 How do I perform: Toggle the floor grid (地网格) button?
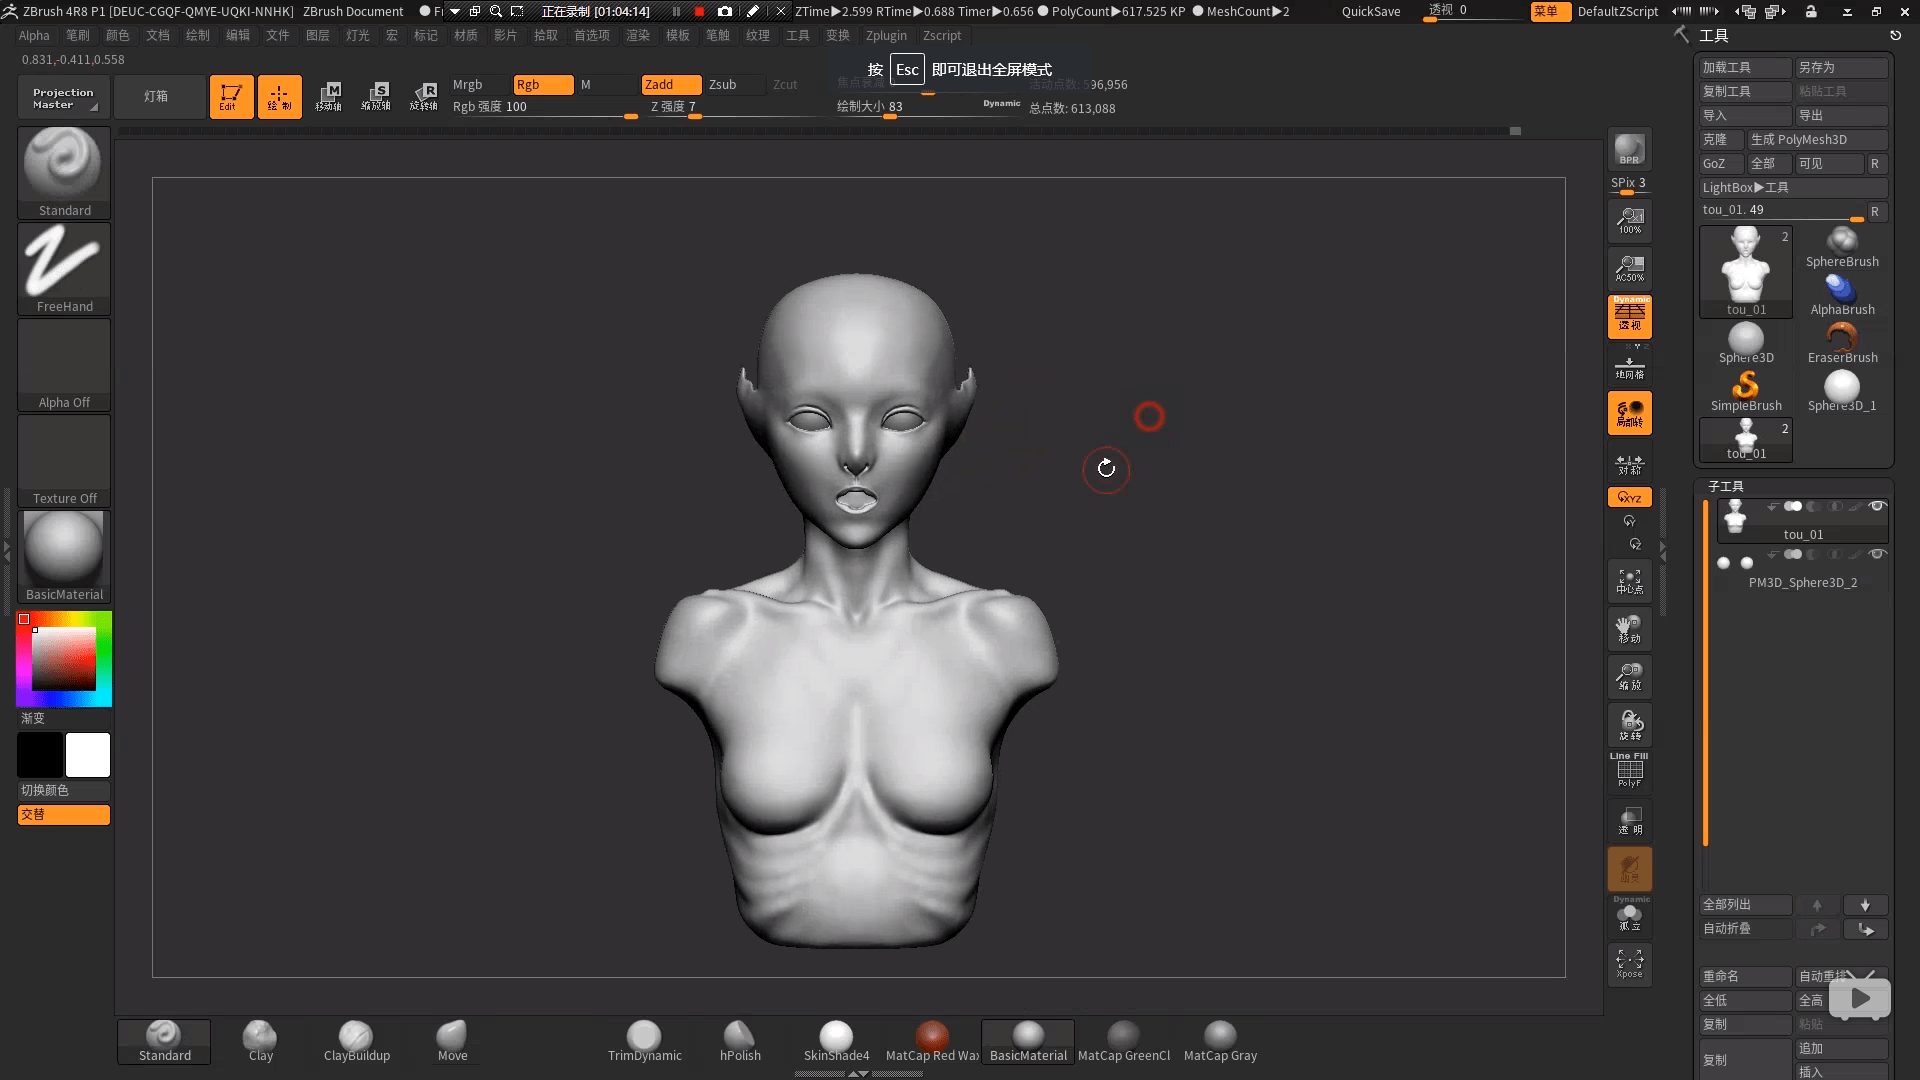[x=1629, y=366]
